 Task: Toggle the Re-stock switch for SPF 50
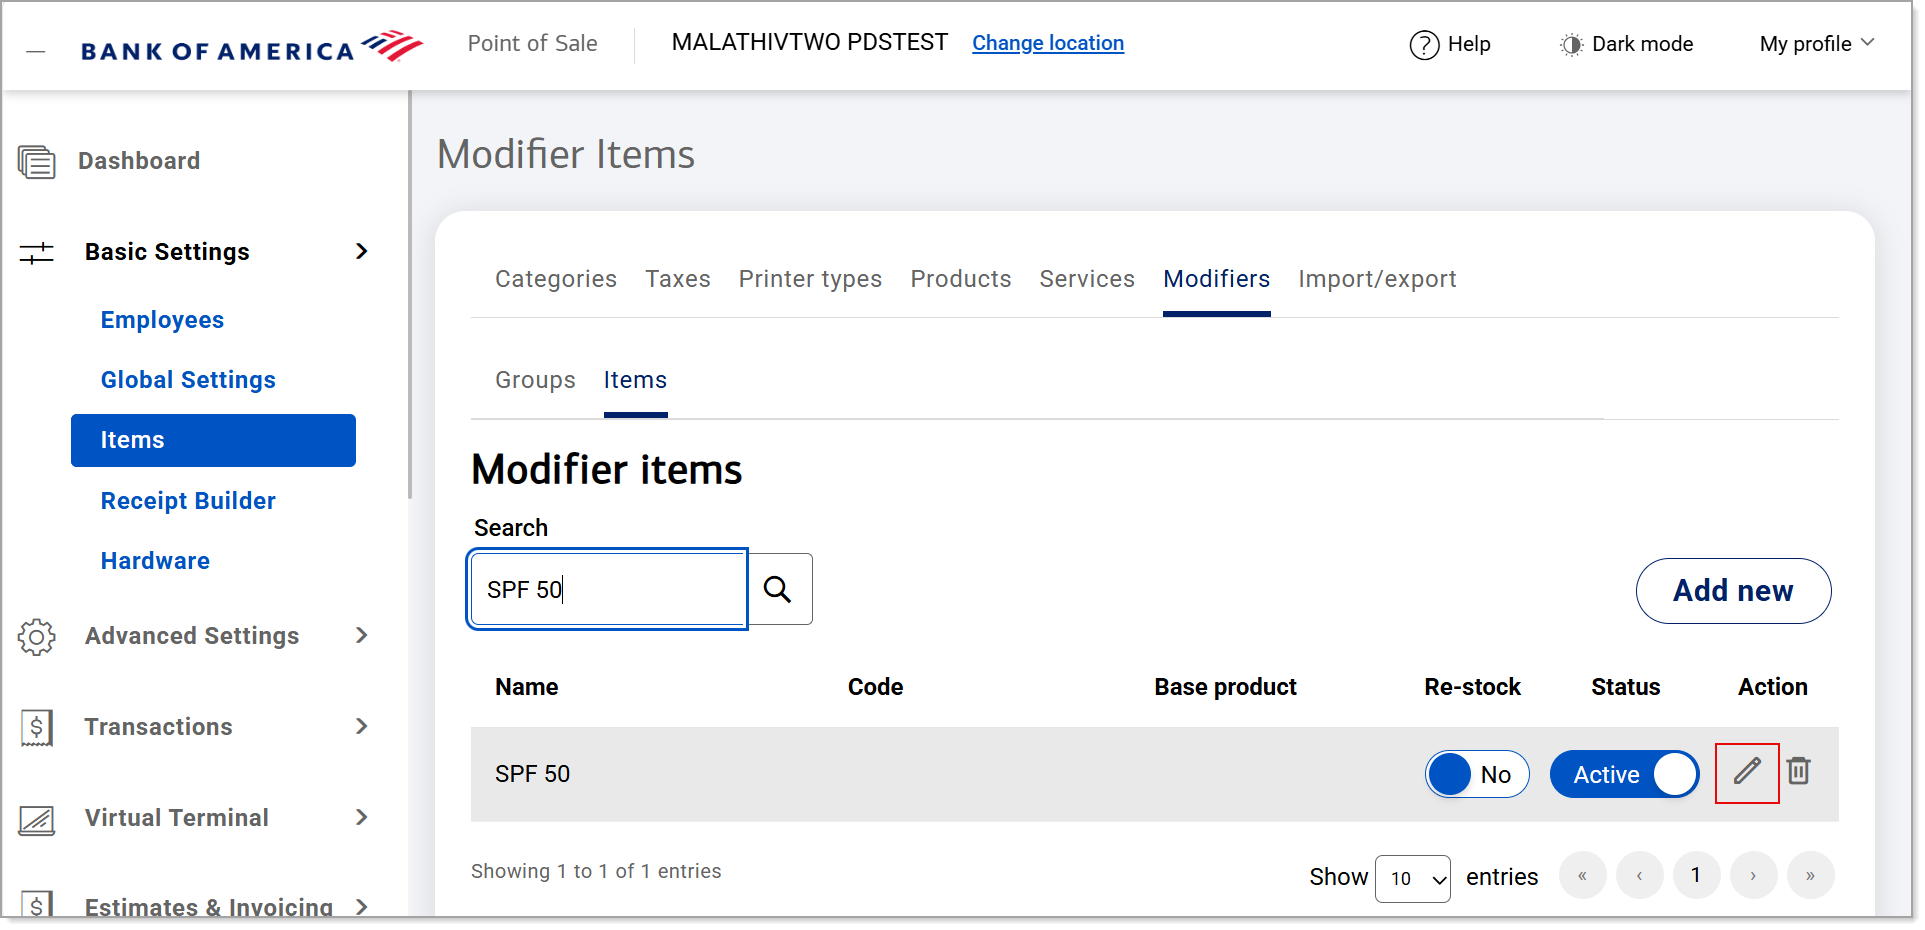[x=1477, y=774]
